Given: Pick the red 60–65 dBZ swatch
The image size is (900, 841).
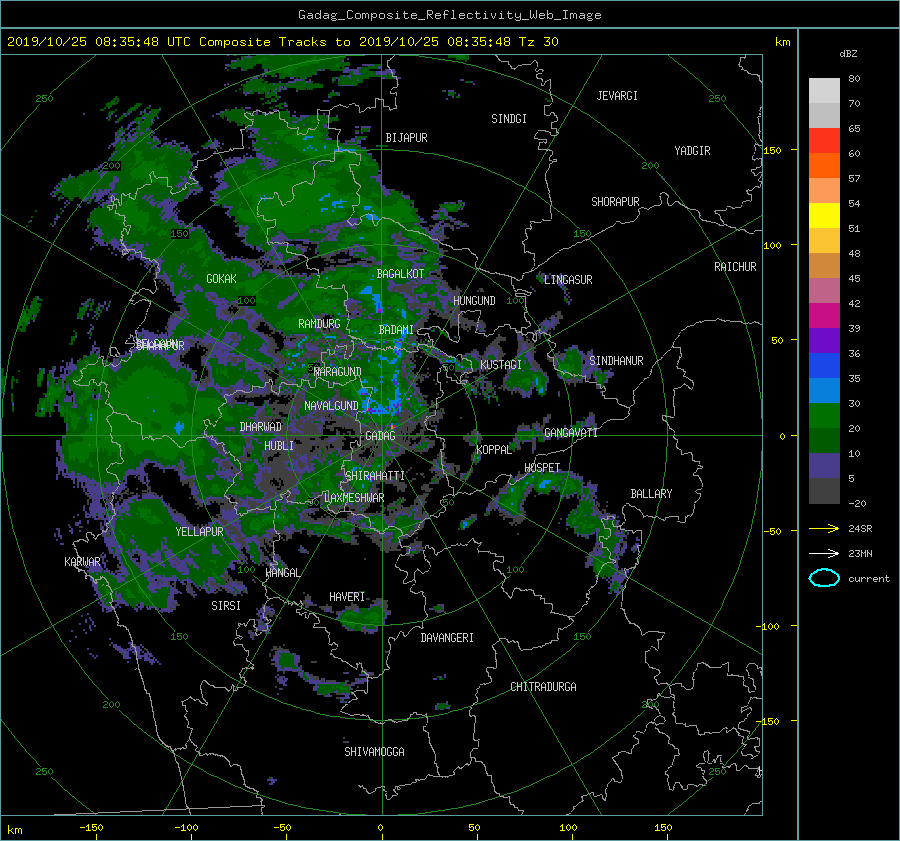Looking at the screenshot, I should point(824,141).
